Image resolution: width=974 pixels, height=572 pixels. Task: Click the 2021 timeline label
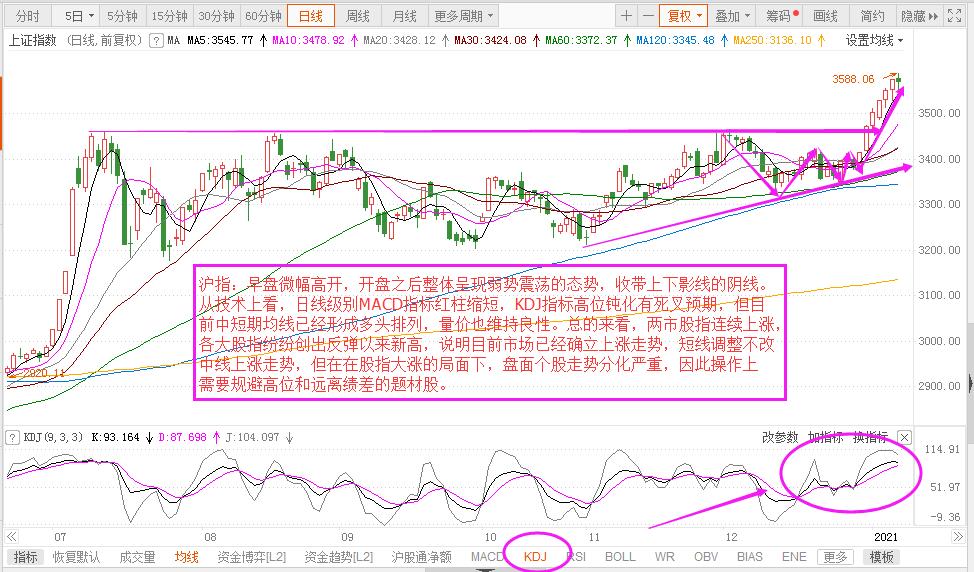click(886, 537)
